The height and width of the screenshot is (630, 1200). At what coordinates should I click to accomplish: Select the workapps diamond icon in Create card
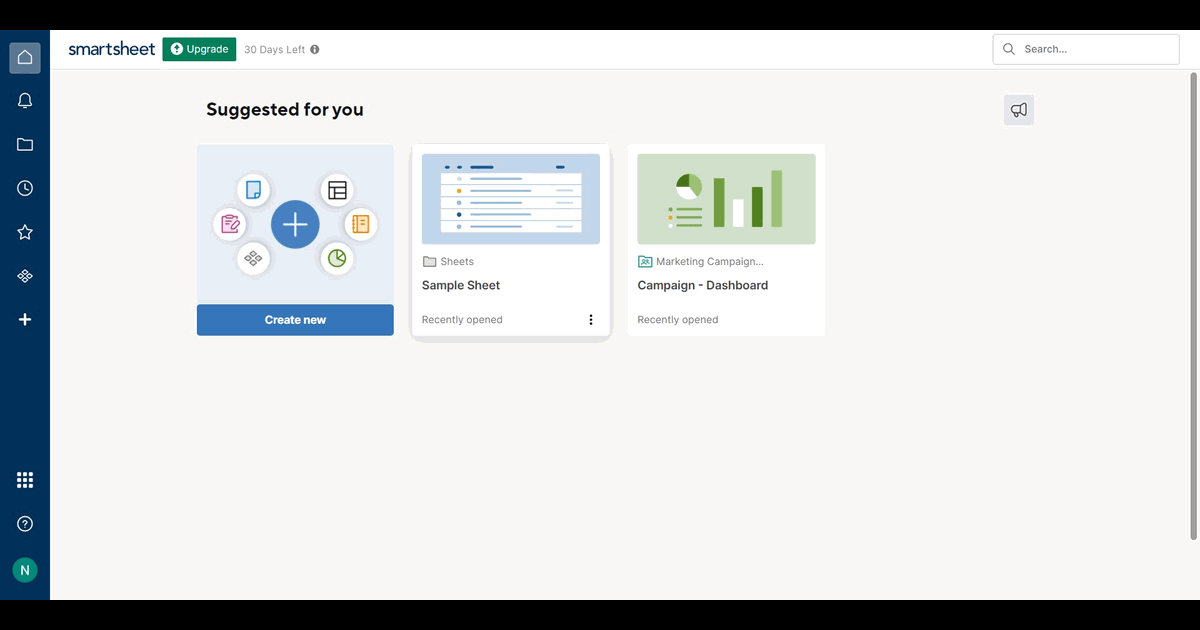254,259
